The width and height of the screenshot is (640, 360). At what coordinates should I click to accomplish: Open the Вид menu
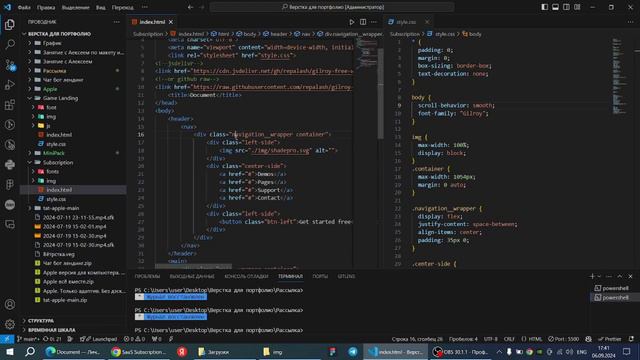(x=100, y=7)
